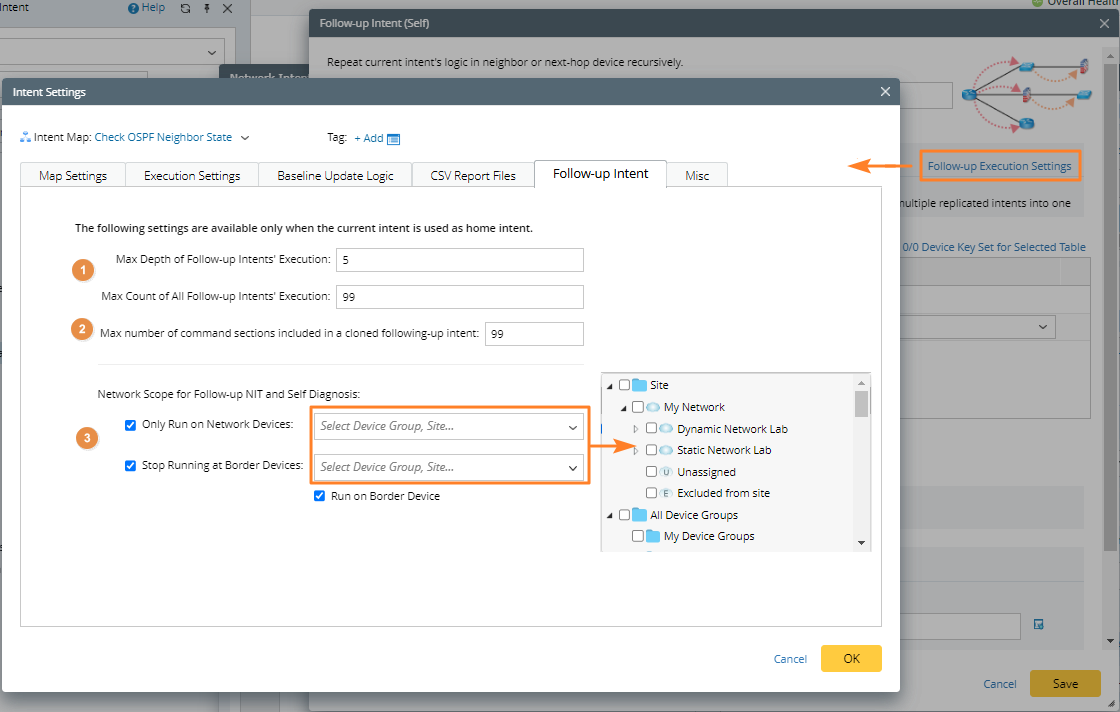Switch to the Execution Settings tab
This screenshot has width=1120, height=712.
click(x=192, y=175)
